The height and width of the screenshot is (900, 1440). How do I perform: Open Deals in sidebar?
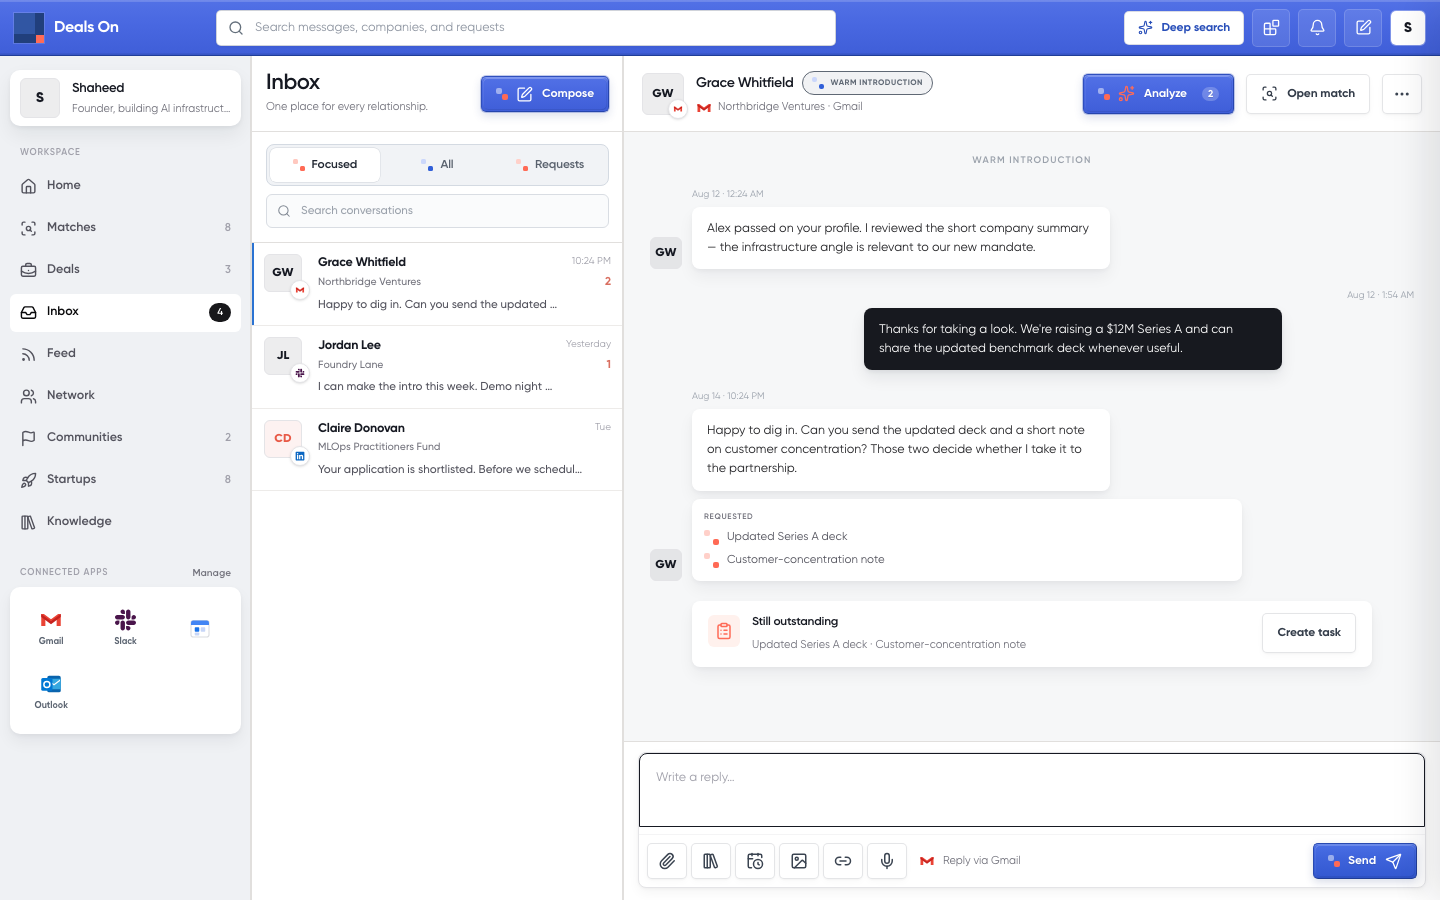pos(125,270)
